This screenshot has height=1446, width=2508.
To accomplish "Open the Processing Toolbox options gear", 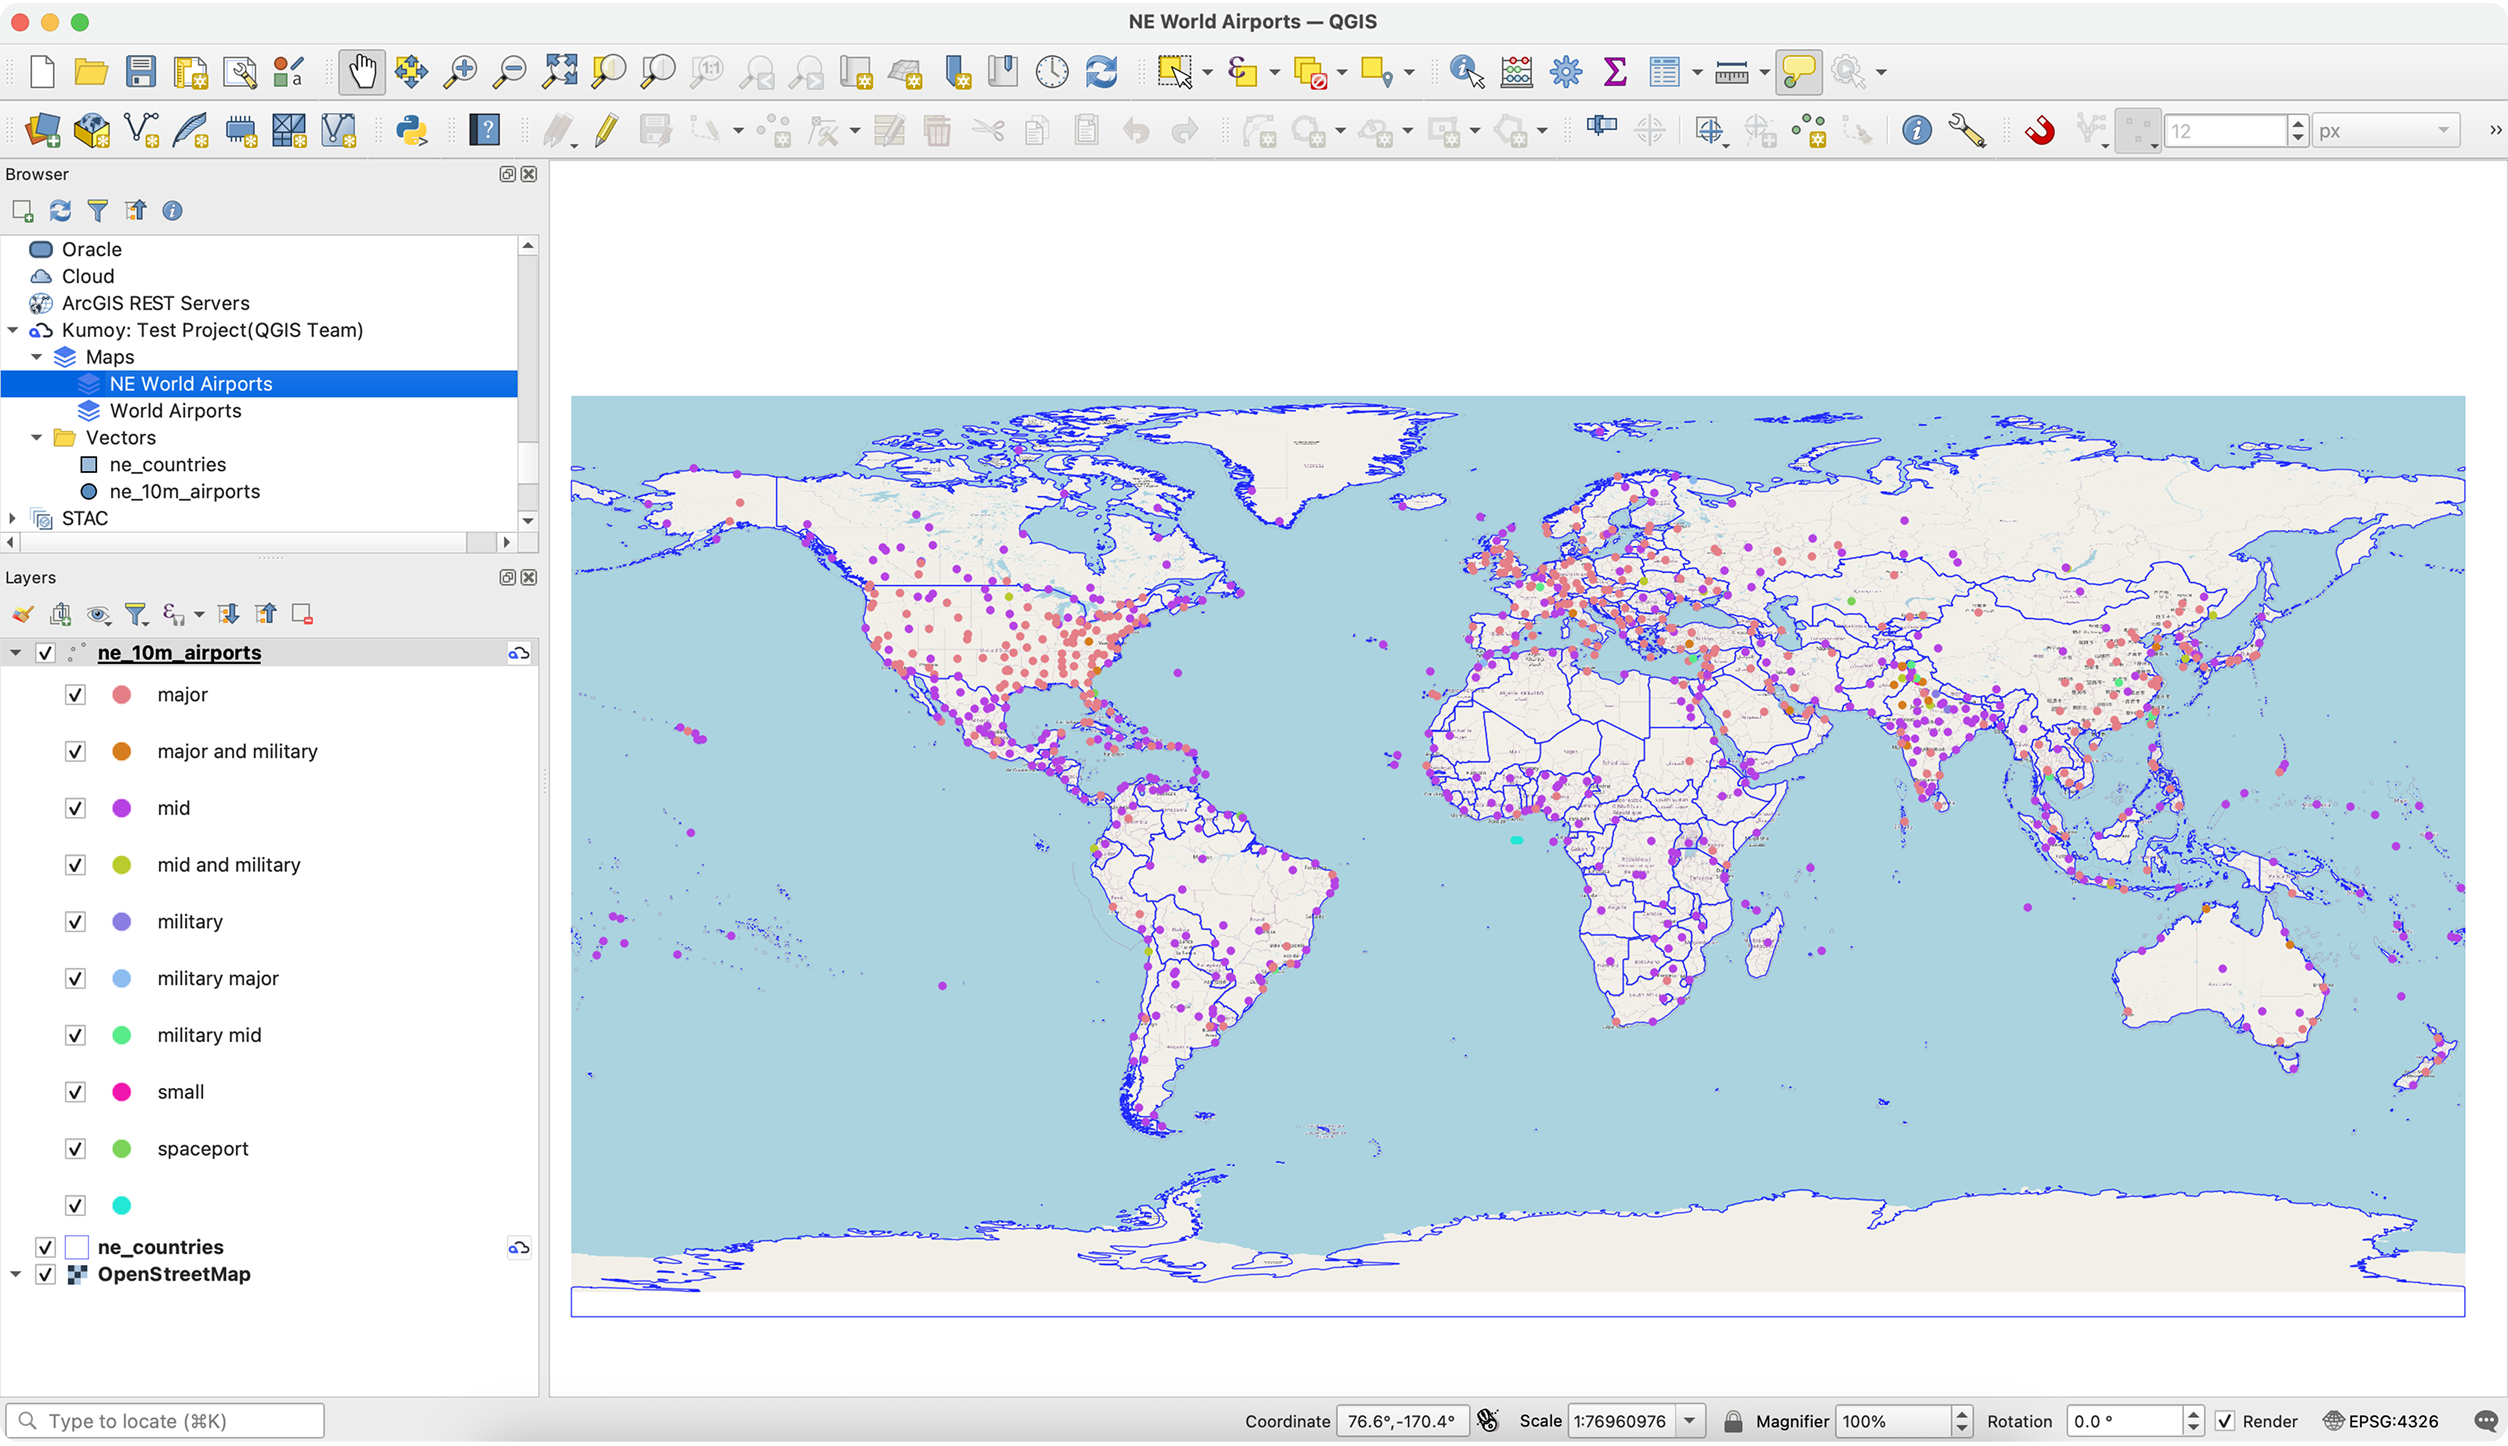I will coord(1566,71).
